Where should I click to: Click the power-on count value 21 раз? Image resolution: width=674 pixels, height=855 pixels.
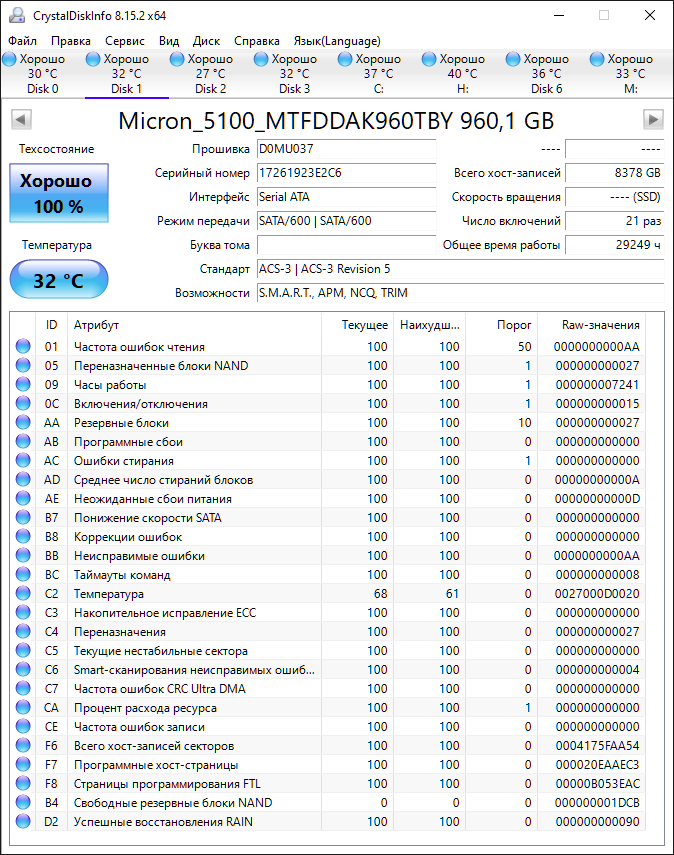tap(615, 221)
